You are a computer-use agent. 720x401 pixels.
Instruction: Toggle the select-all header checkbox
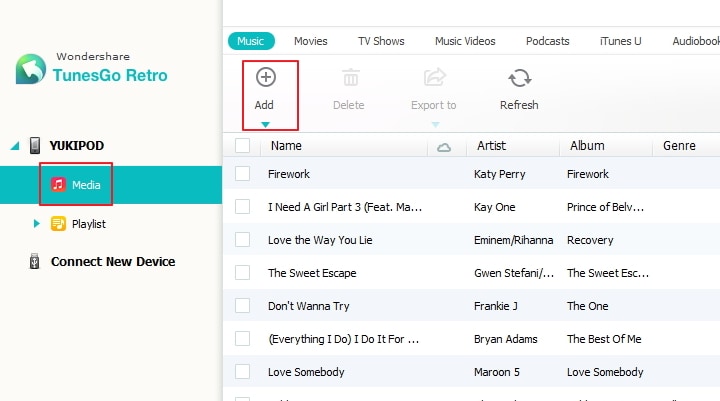tap(242, 146)
